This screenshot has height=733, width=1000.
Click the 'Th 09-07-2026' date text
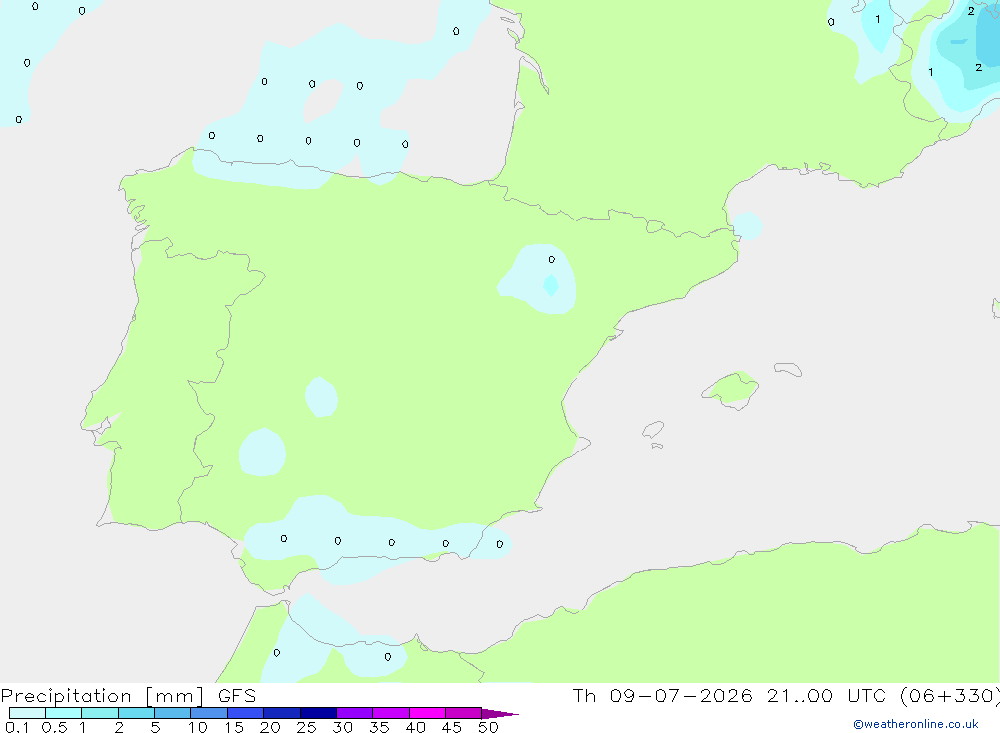click(663, 696)
